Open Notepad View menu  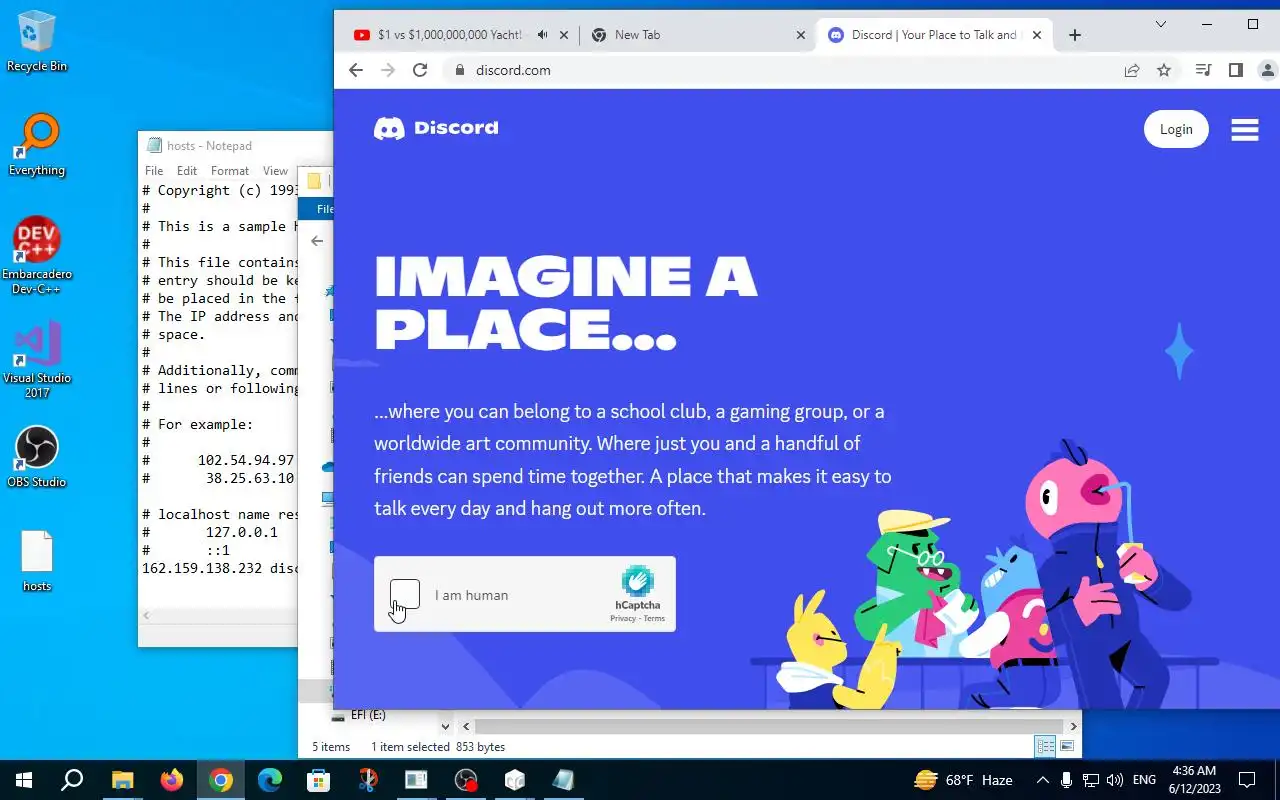click(275, 171)
